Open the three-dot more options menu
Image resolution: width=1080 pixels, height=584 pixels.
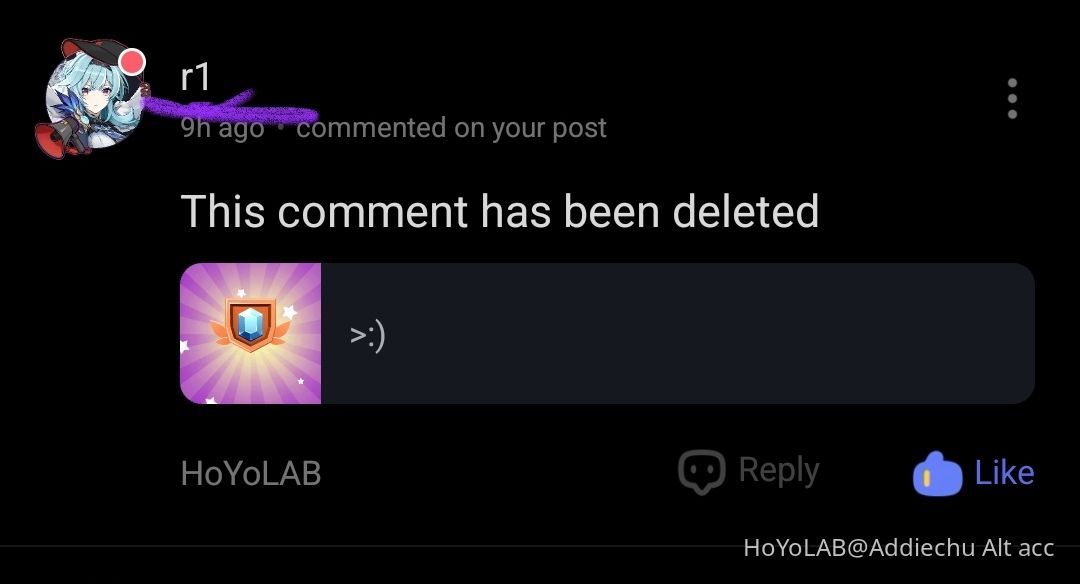(1012, 98)
